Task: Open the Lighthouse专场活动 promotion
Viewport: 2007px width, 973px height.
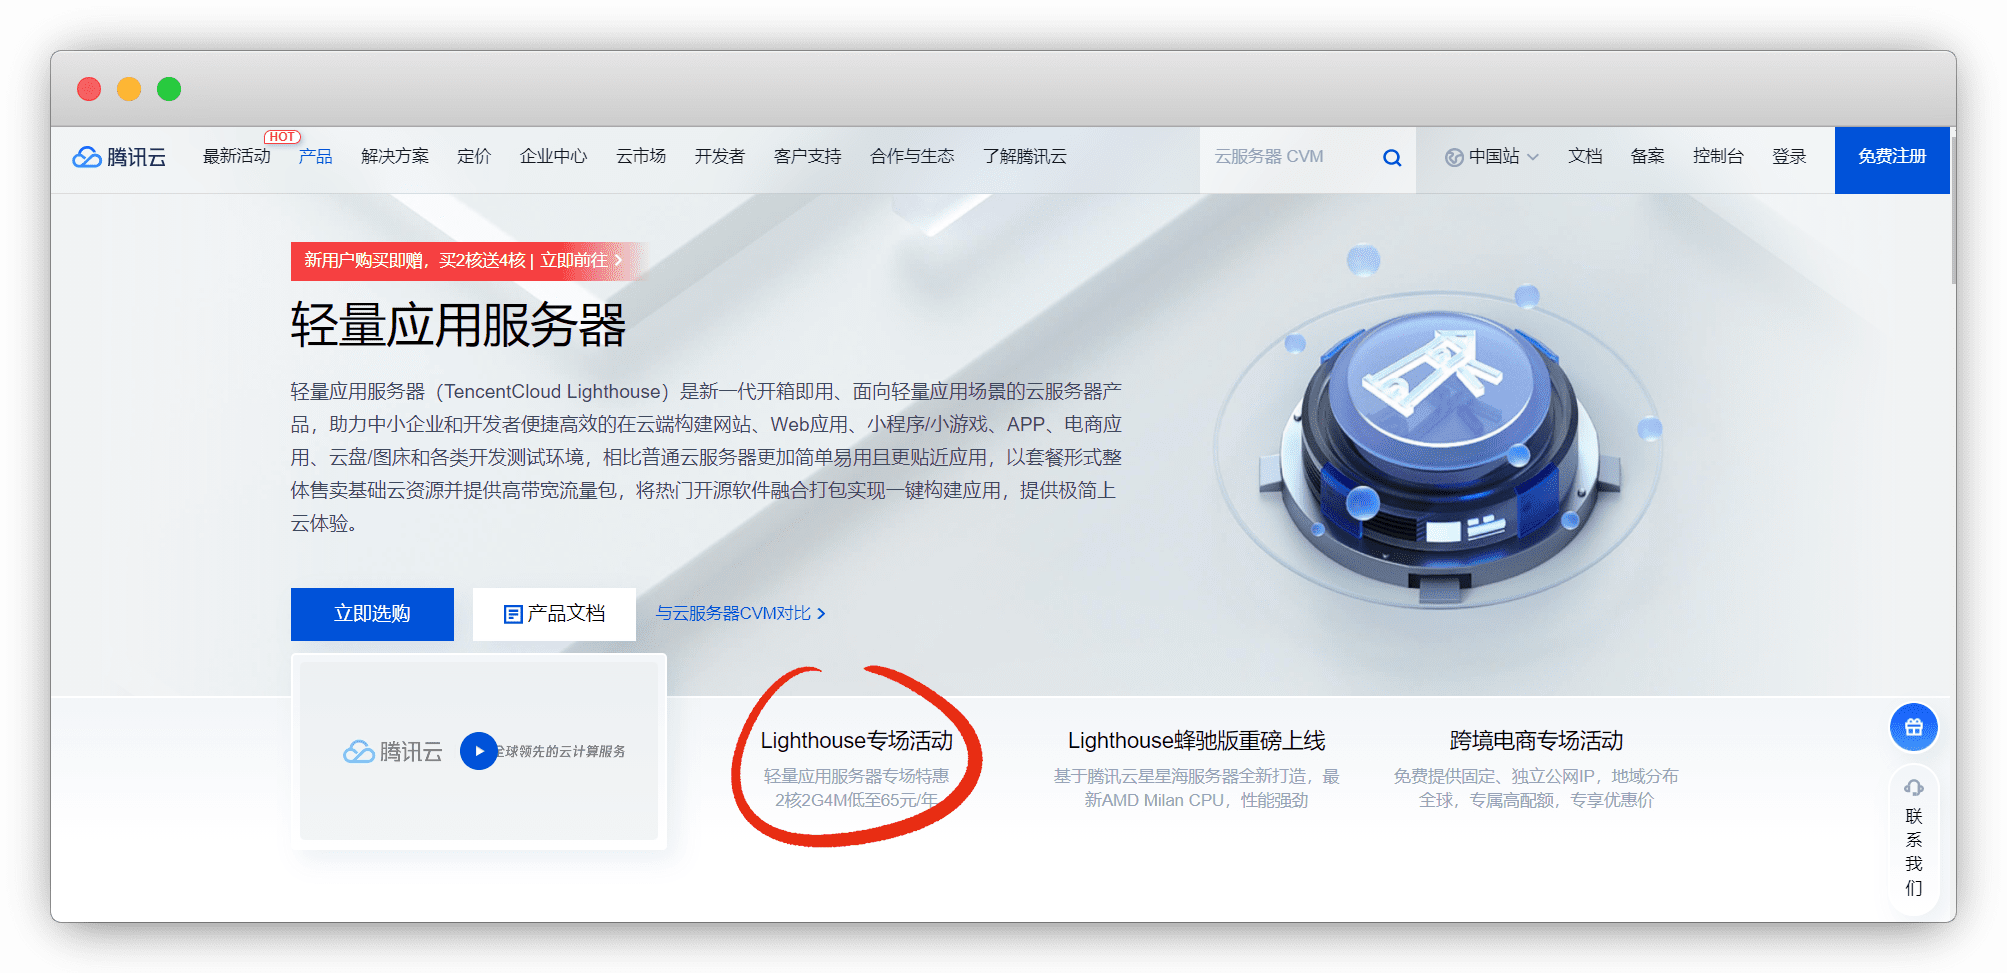Action: pos(856,741)
